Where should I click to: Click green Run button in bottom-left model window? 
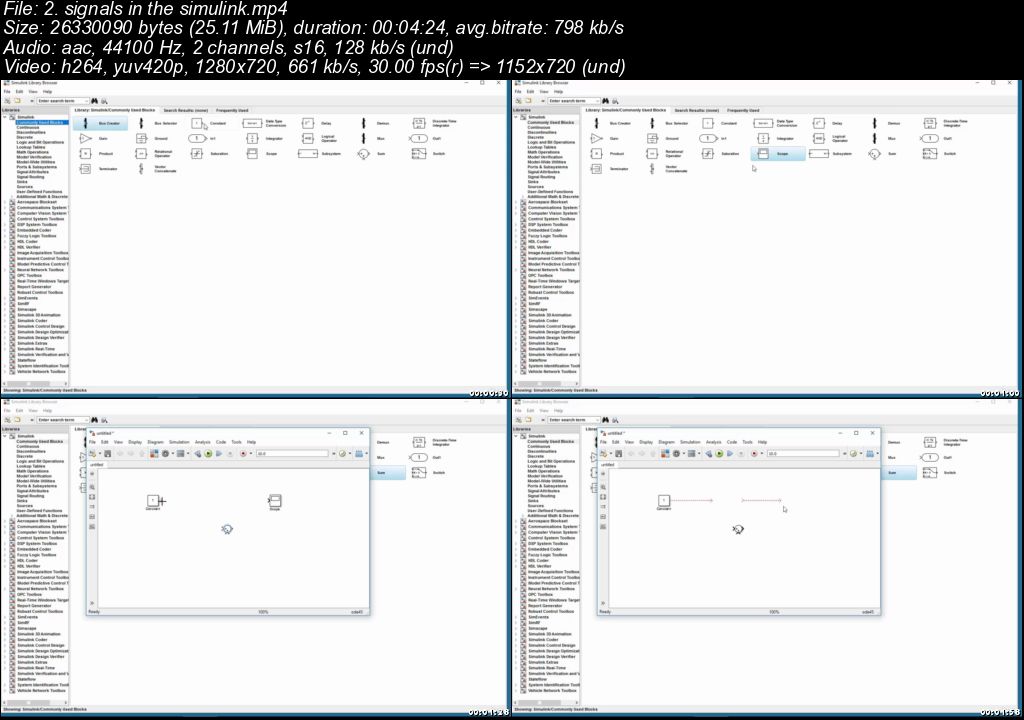pyautogui.click(x=208, y=453)
